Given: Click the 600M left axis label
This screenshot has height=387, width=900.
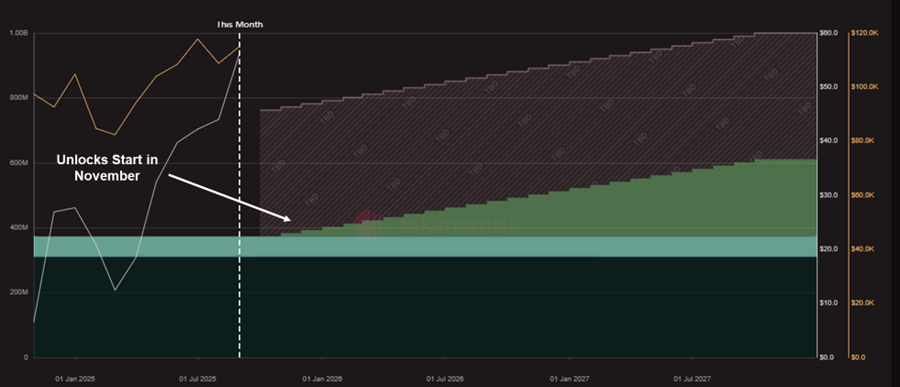Looking at the screenshot, I should click(18, 163).
